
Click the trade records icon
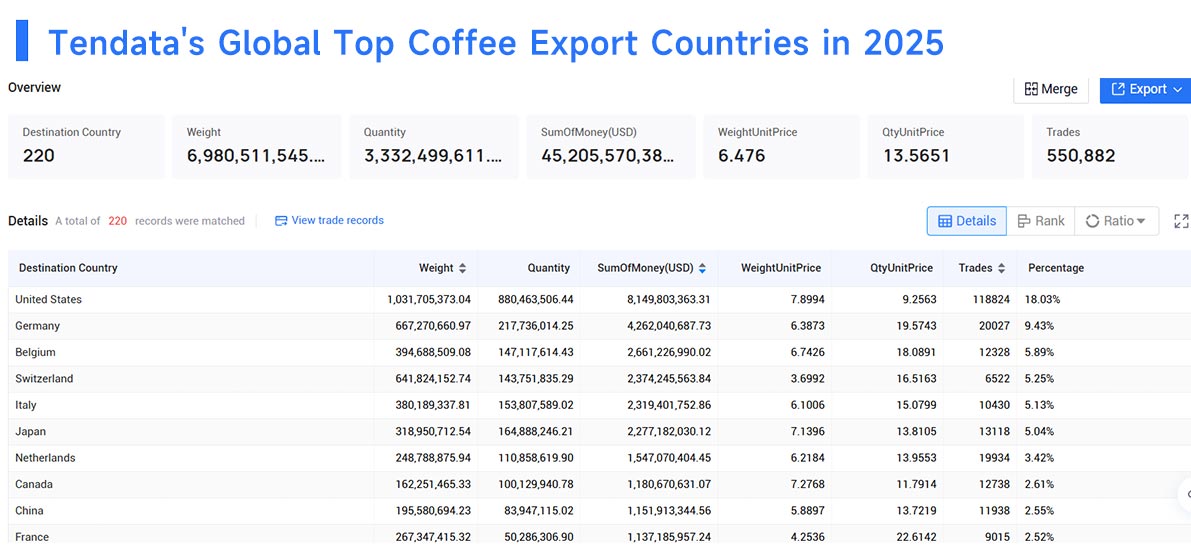point(281,220)
